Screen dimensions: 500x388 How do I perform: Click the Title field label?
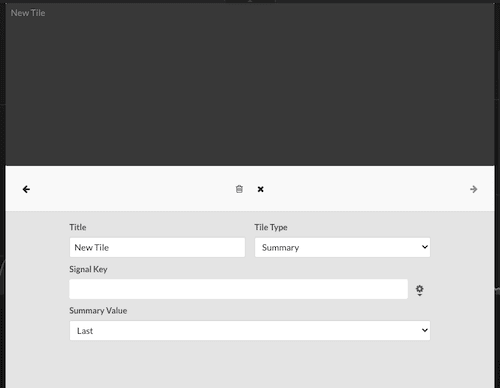(78, 227)
